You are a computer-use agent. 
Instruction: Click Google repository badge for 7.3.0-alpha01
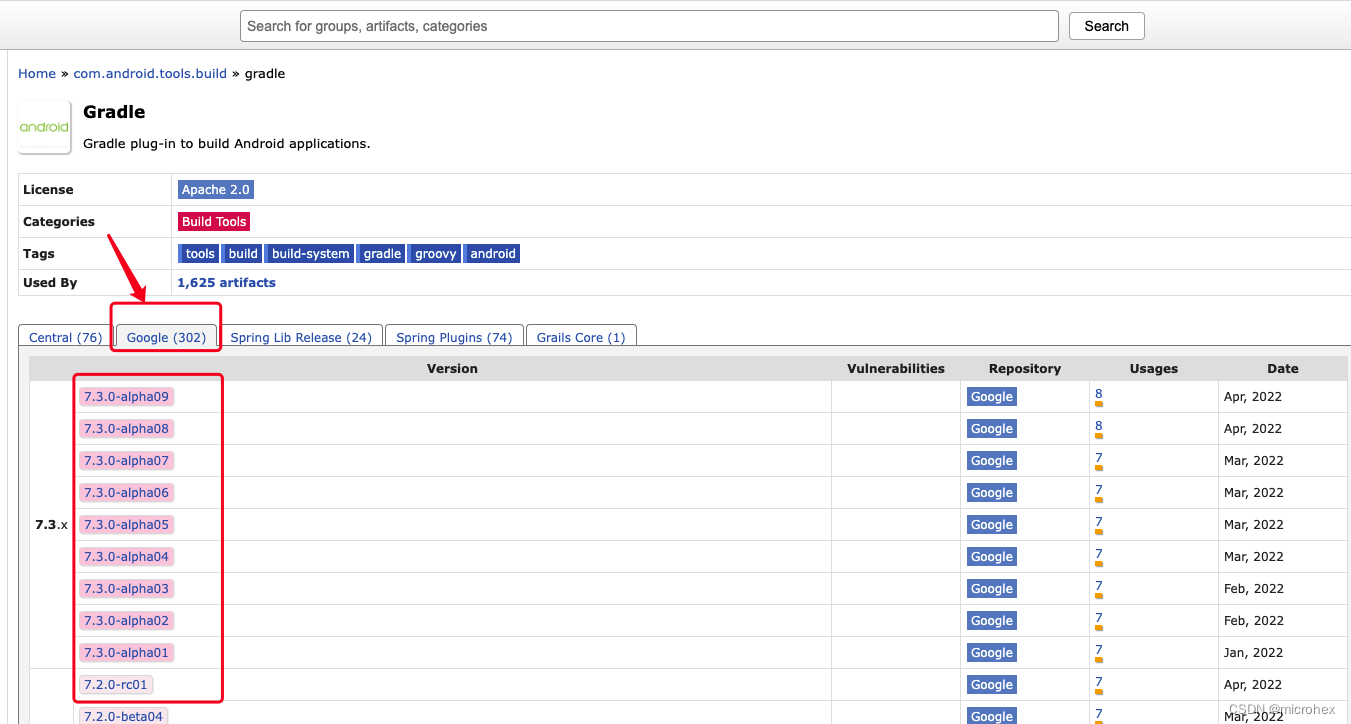[992, 653]
